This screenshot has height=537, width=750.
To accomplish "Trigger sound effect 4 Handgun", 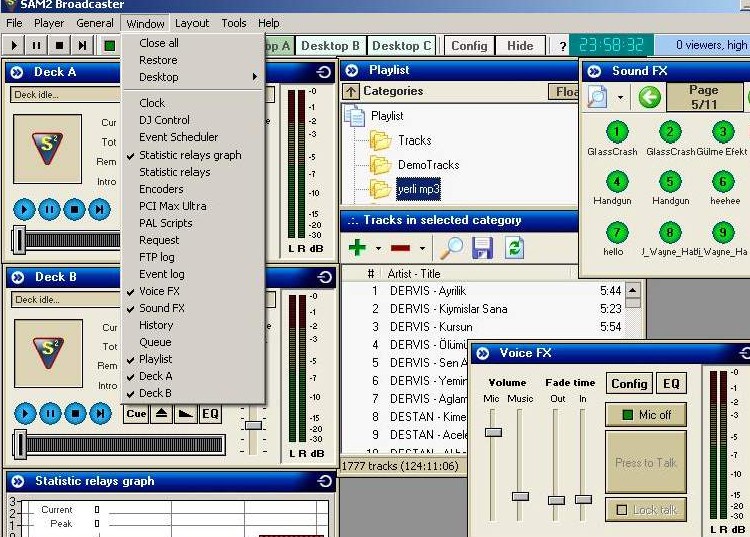I will [617, 182].
